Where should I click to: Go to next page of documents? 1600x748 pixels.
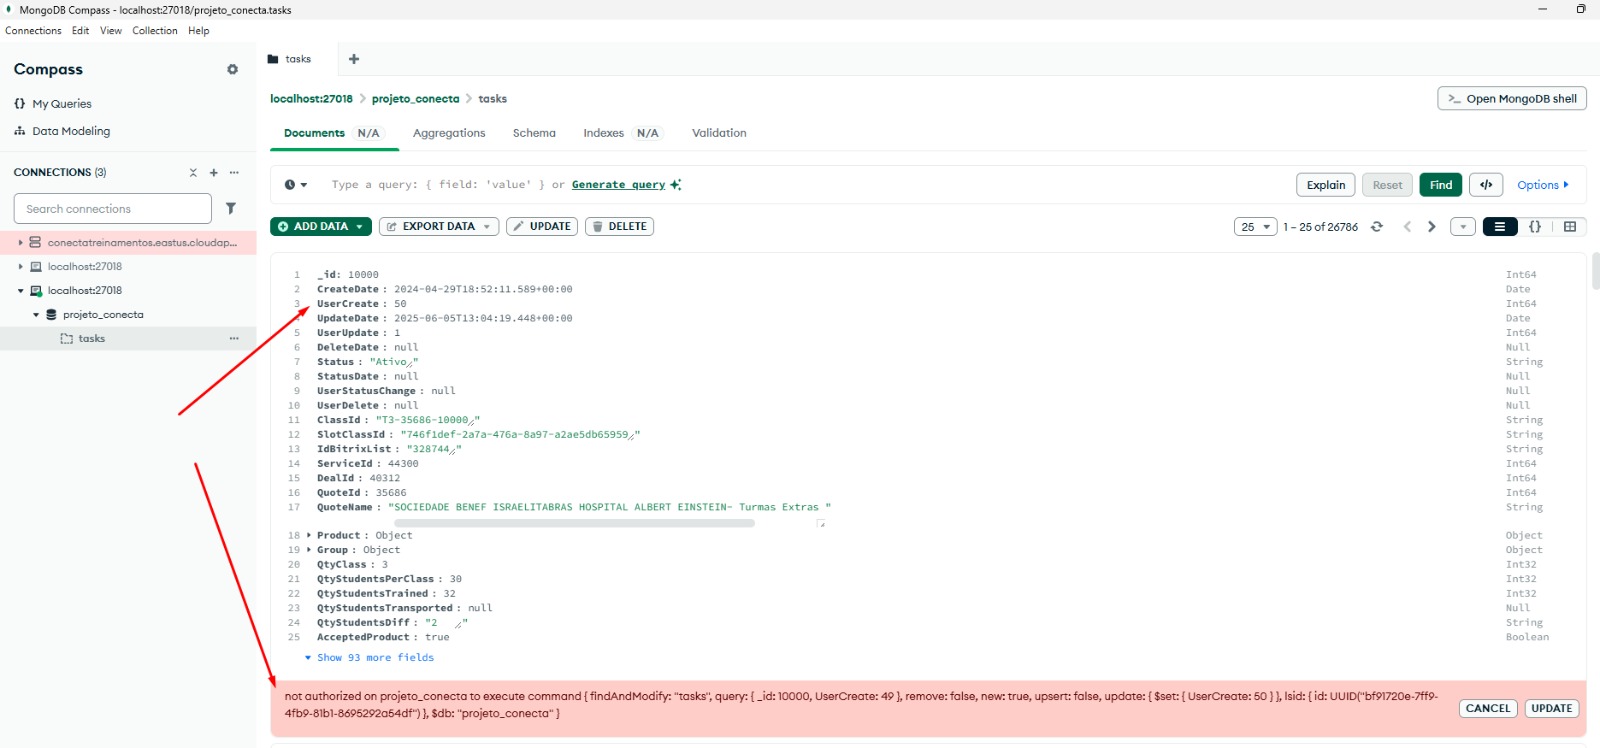[1431, 227]
